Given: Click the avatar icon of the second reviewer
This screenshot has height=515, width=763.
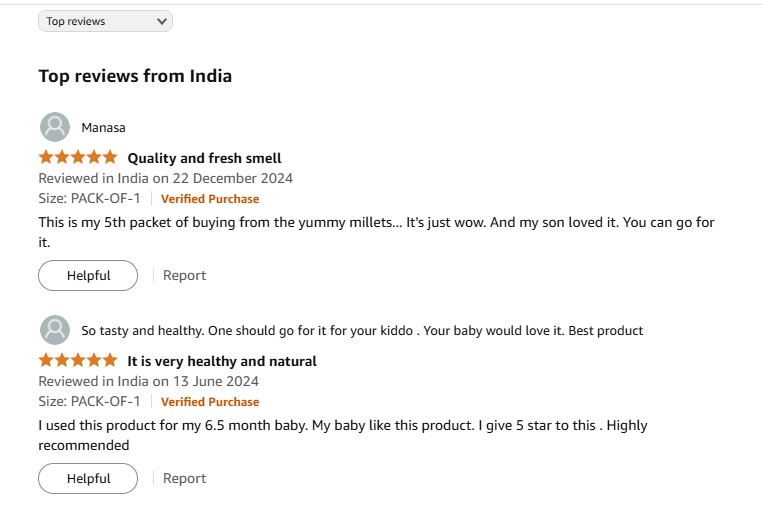Looking at the screenshot, I should pos(54,330).
